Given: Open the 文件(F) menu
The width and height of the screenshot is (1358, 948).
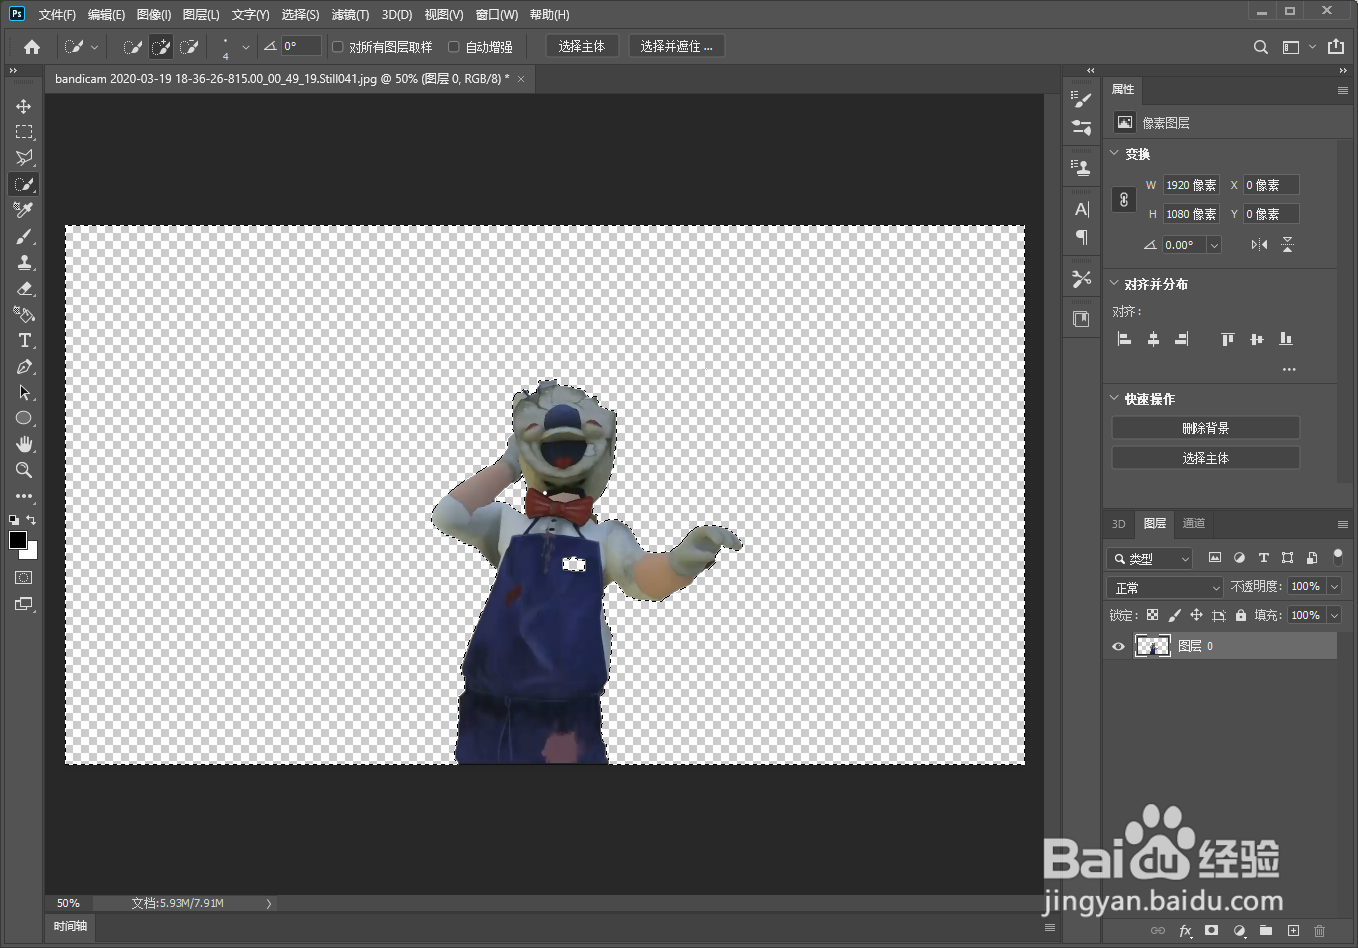Looking at the screenshot, I should [x=57, y=14].
